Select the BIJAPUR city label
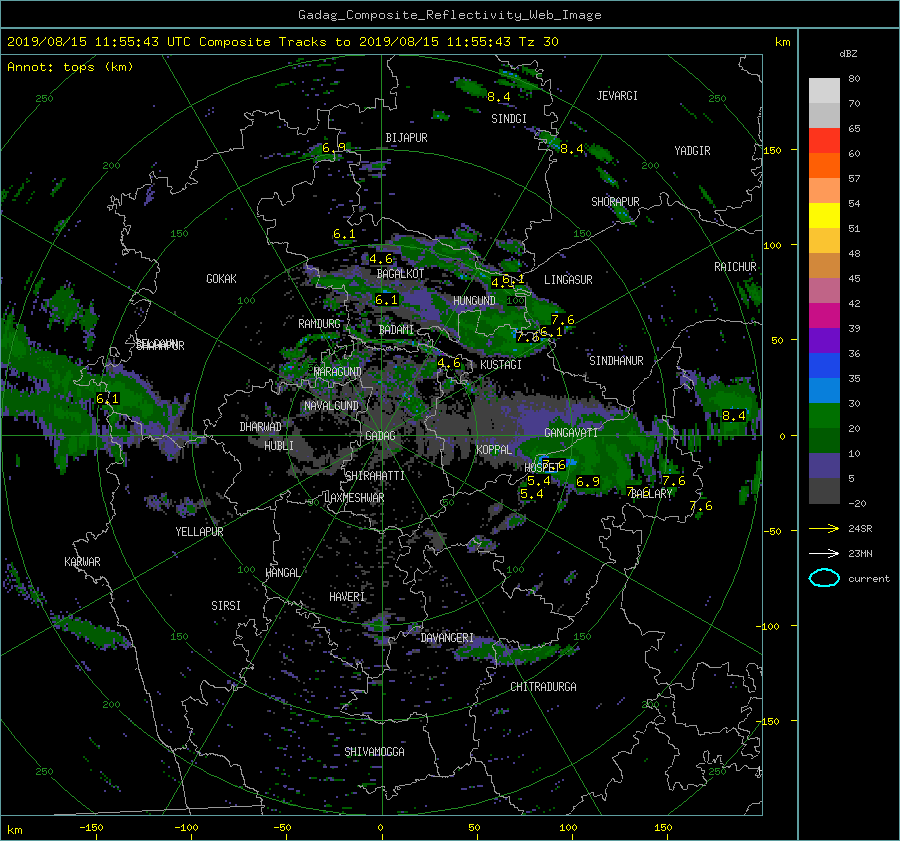 (x=406, y=138)
